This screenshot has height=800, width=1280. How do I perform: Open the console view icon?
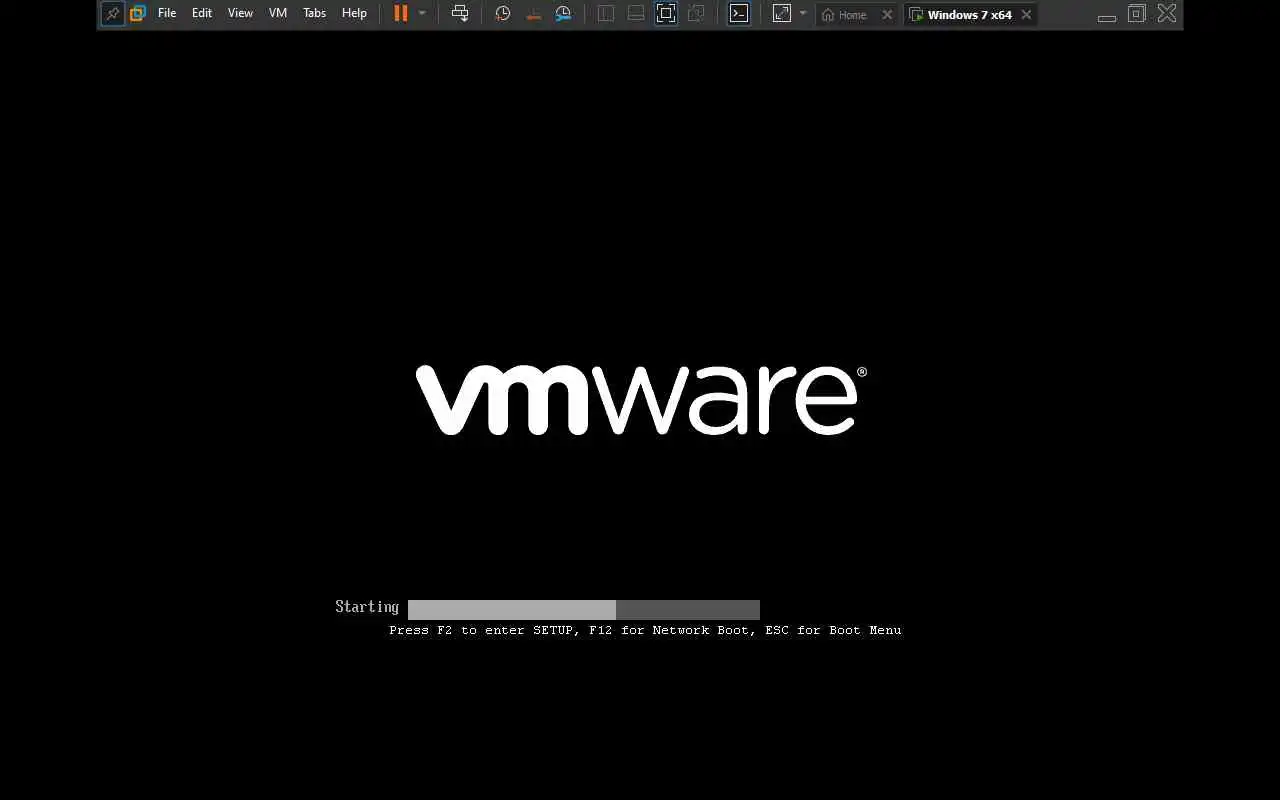[739, 14]
